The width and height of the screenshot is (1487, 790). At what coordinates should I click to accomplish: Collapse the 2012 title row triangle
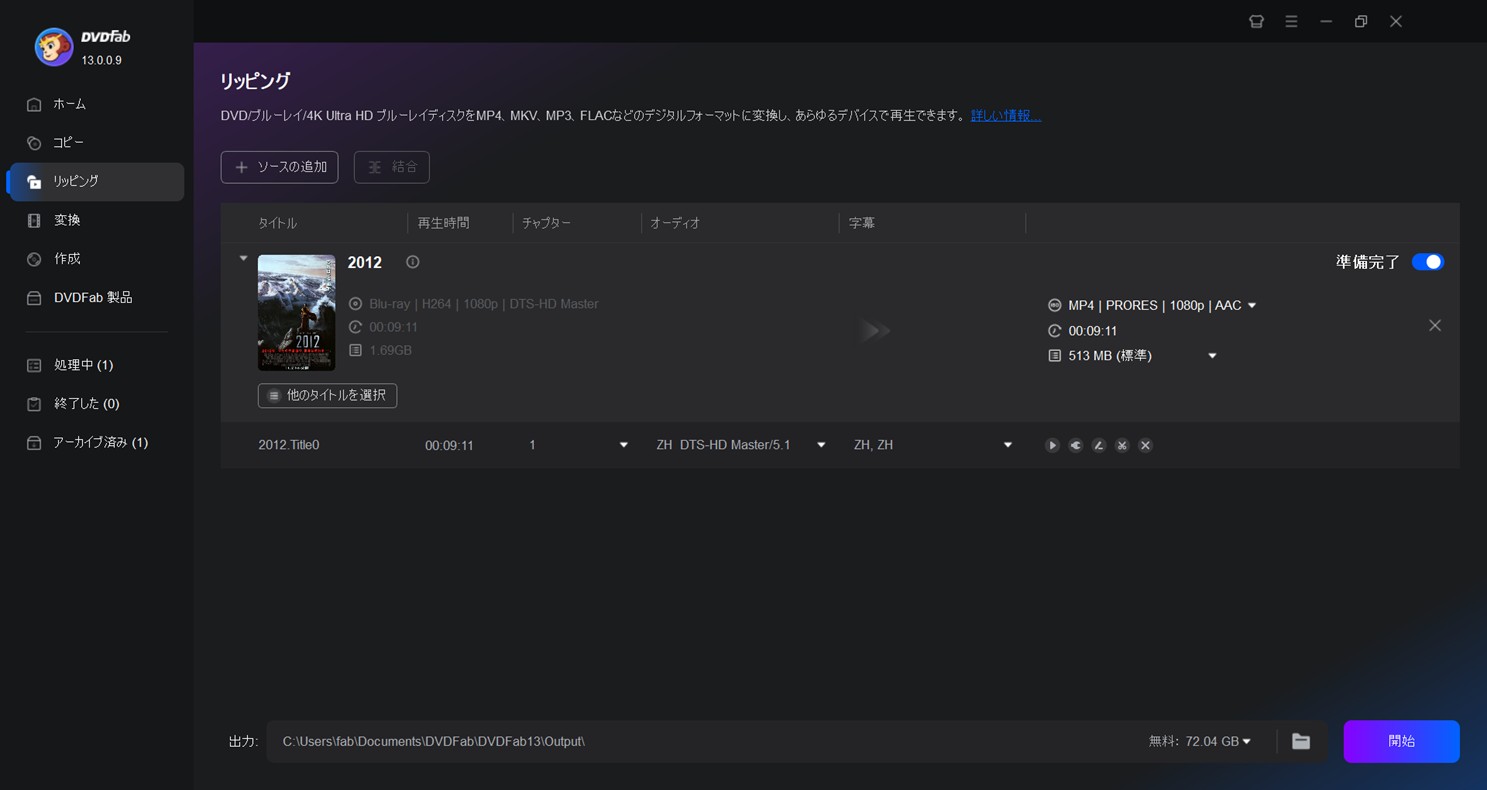click(x=243, y=259)
